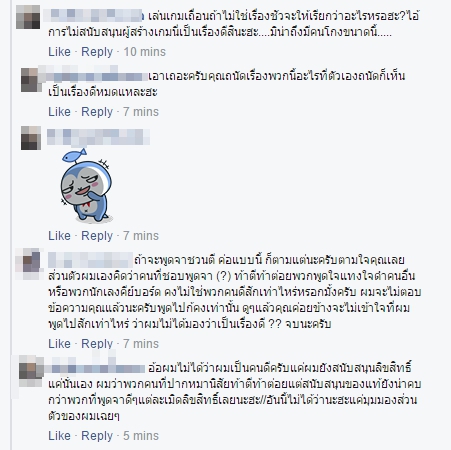Reply to the second comment ending in หมดแหละฮะ
The width and height of the screenshot is (451, 450).
pyautogui.click(x=97, y=112)
